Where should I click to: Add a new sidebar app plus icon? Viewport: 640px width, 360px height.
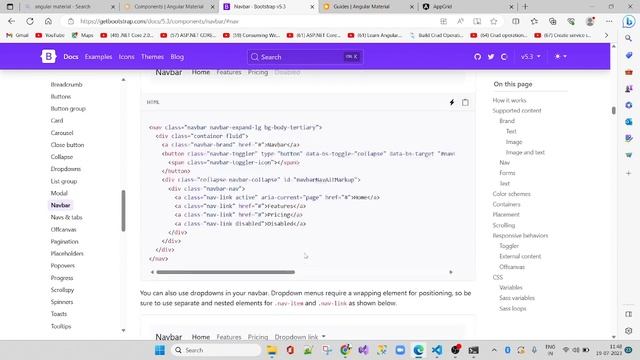click(629, 173)
